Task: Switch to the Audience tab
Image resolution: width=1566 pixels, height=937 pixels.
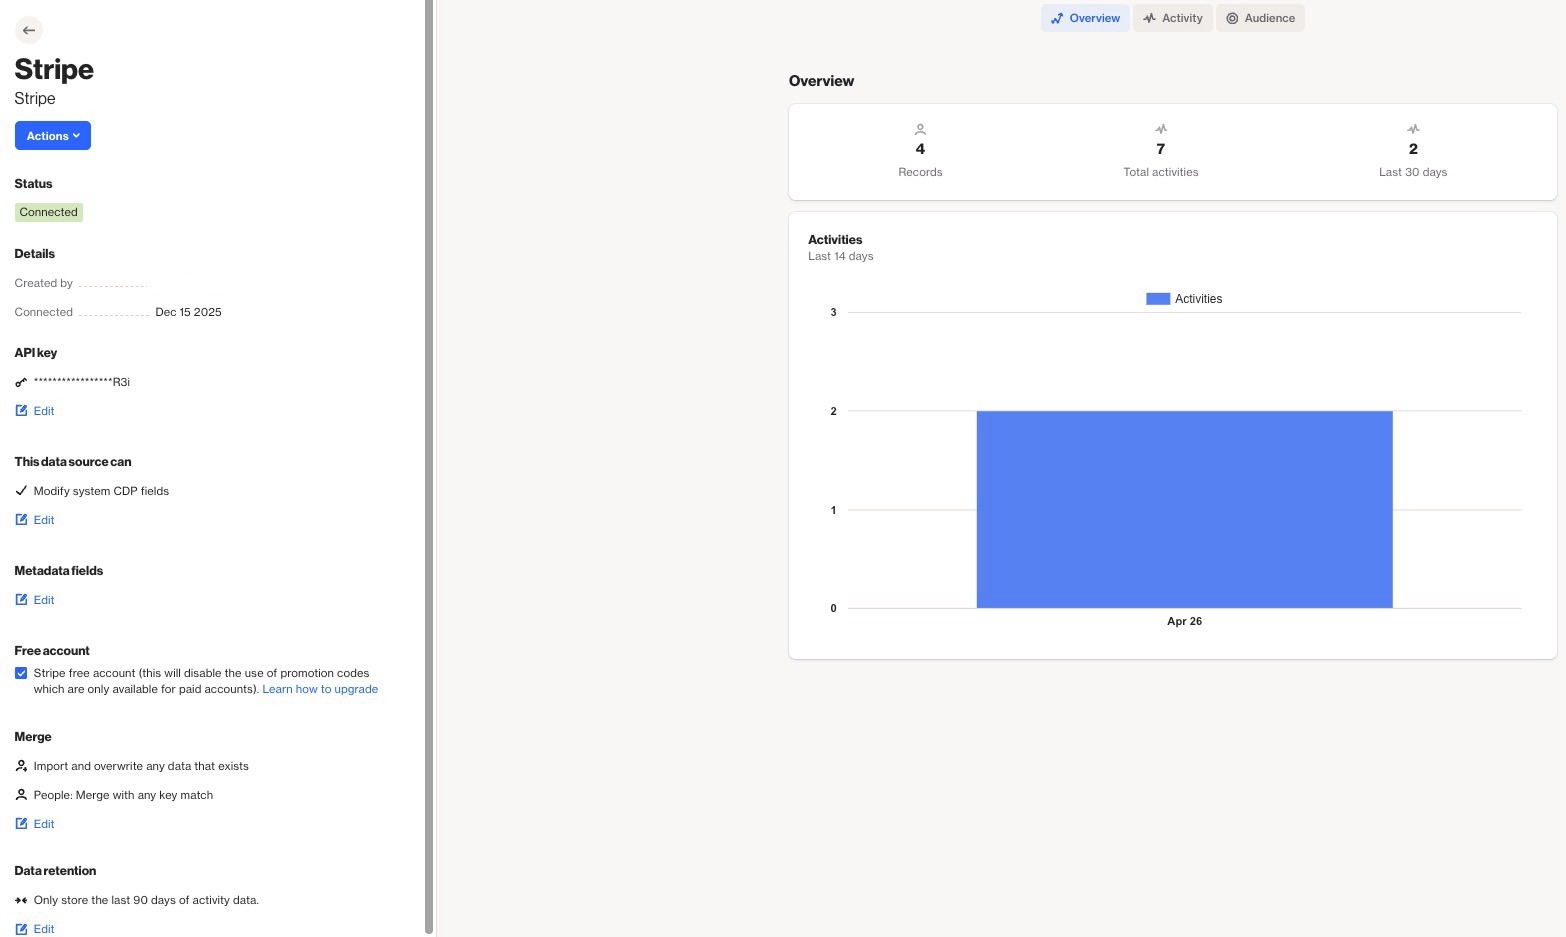Action: click(x=1260, y=18)
